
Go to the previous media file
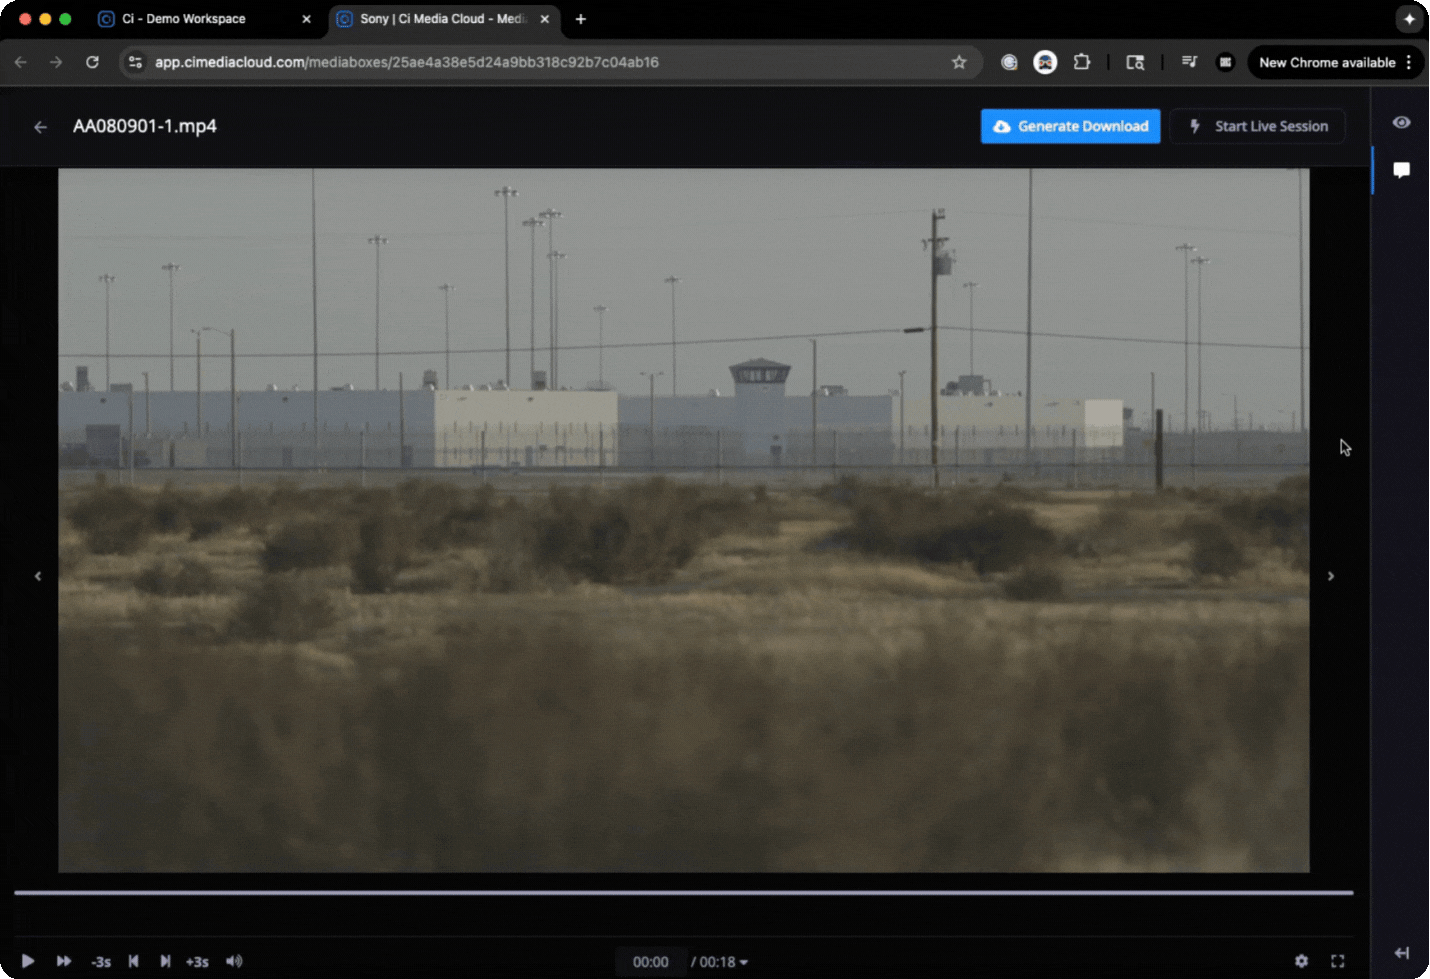38,576
